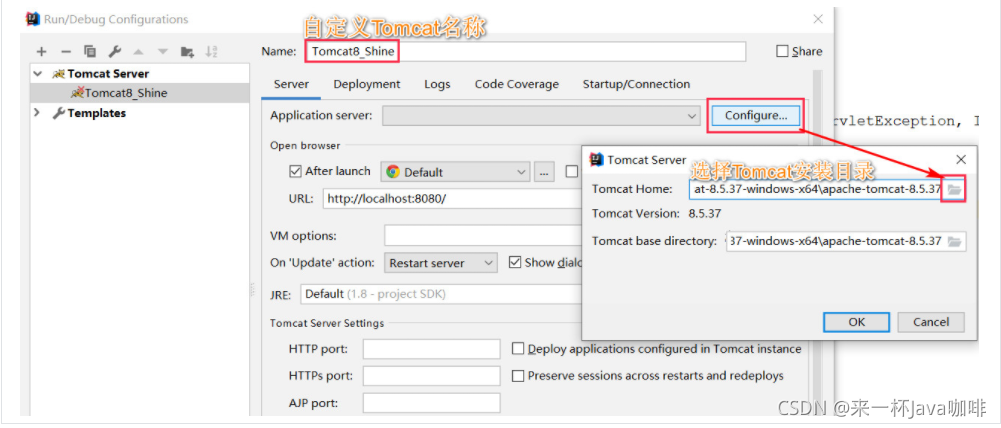Click the HTTPs port input field
Screen dimensions: 1001x428
click(x=432, y=376)
